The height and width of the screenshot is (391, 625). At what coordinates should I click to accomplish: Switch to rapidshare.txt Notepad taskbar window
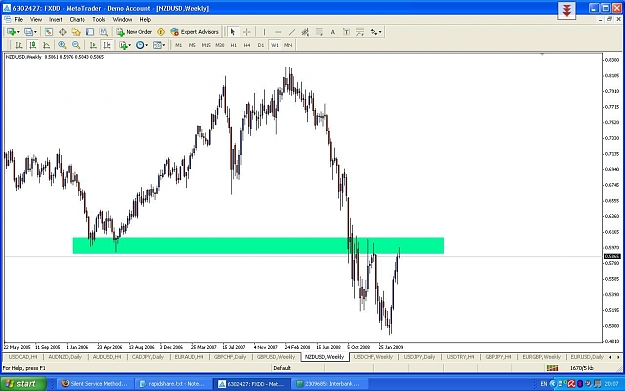[172, 384]
